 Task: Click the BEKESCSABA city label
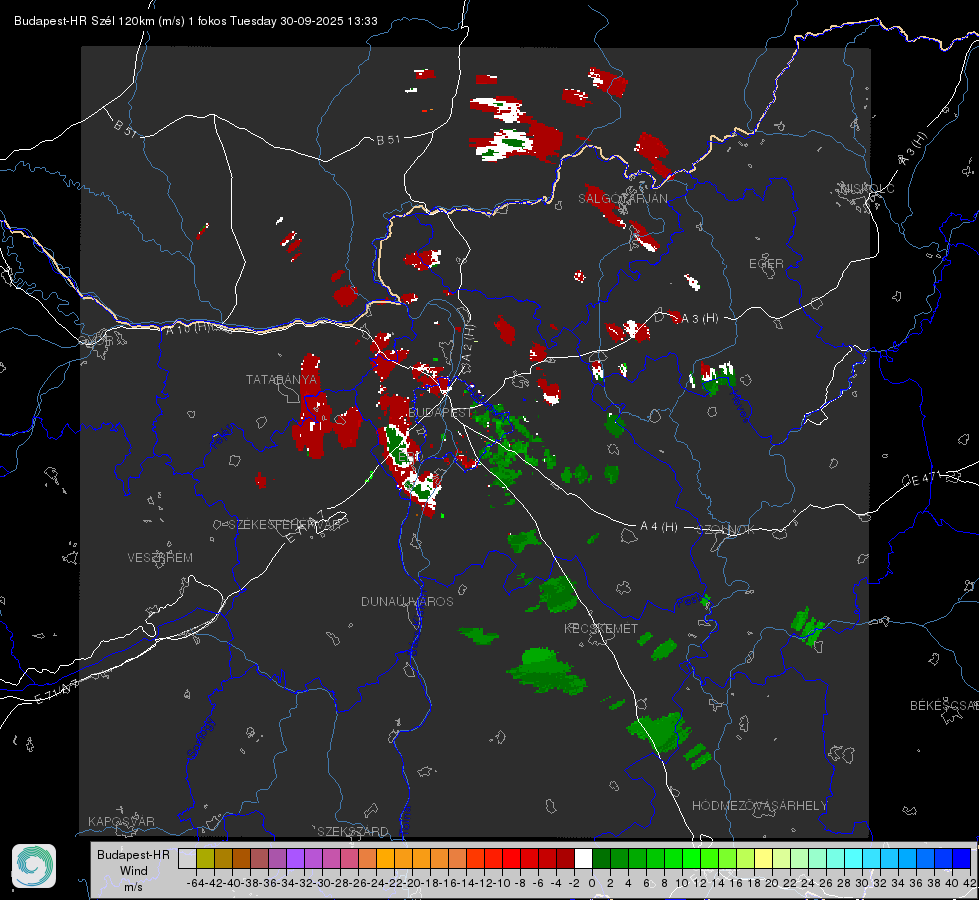coord(943,706)
